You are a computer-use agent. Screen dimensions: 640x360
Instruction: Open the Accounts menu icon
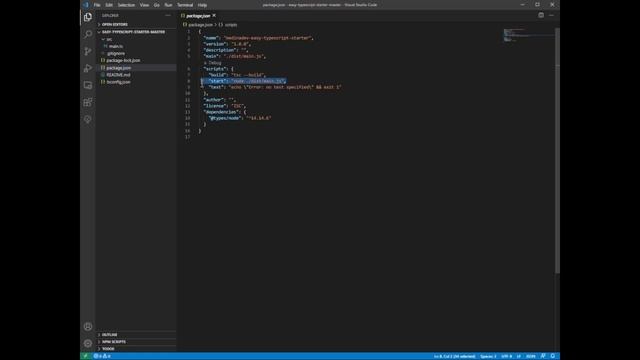pyautogui.click(x=88, y=327)
